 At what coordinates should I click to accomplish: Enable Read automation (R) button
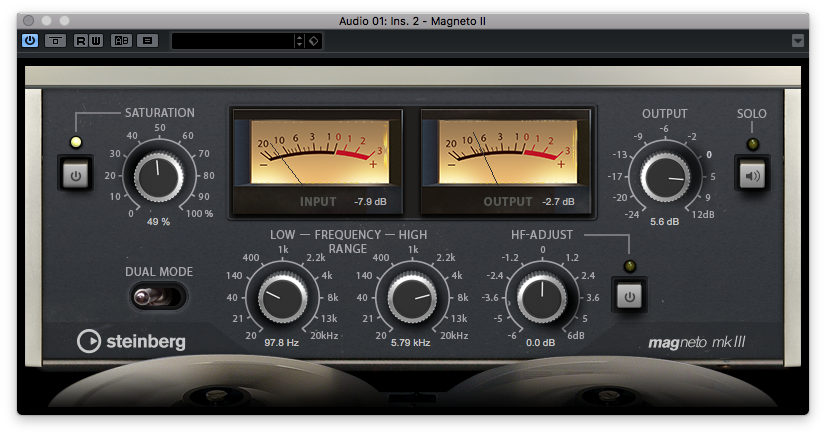81,41
